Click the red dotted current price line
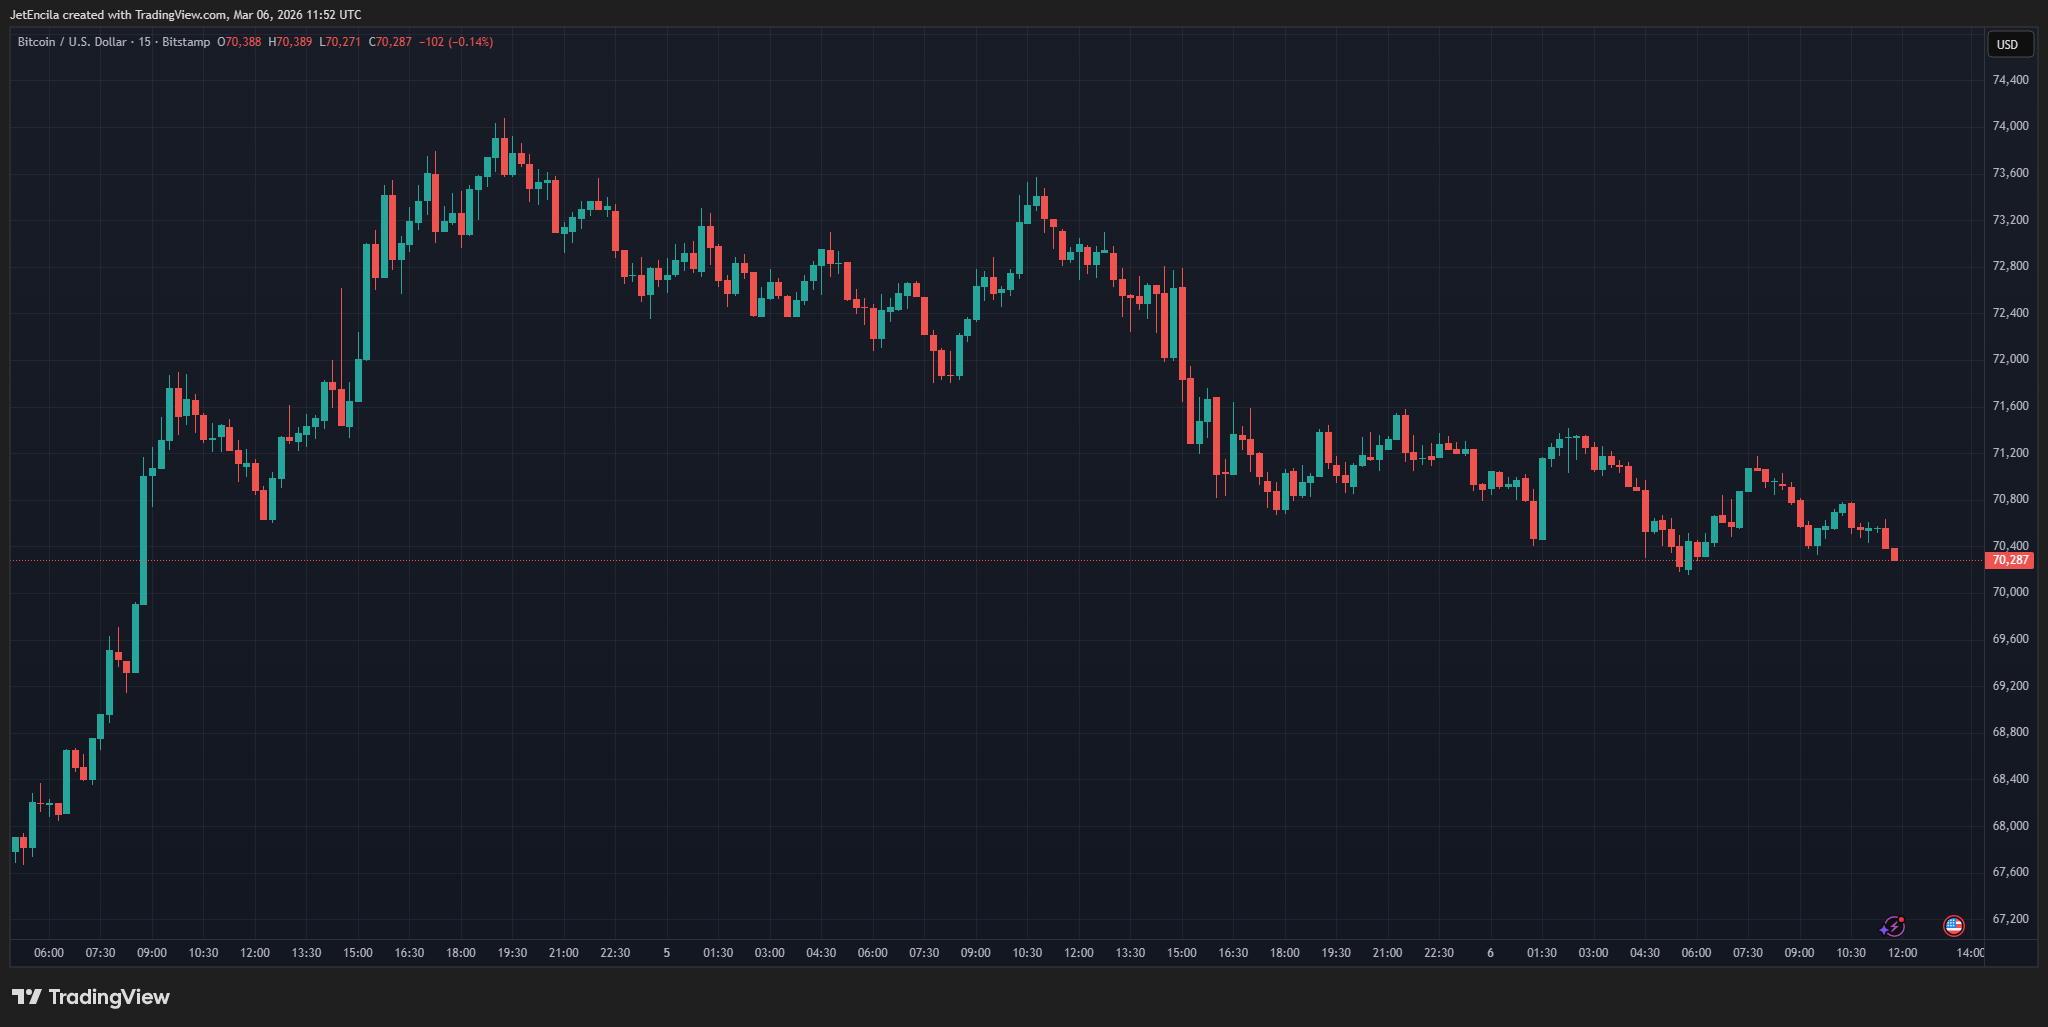Screen dimensions: 2048x1027 (x=1000, y=560)
